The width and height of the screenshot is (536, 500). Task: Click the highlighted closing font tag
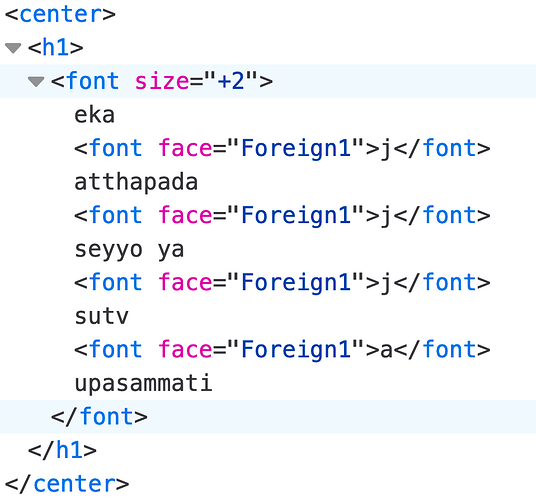tap(99, 417)
